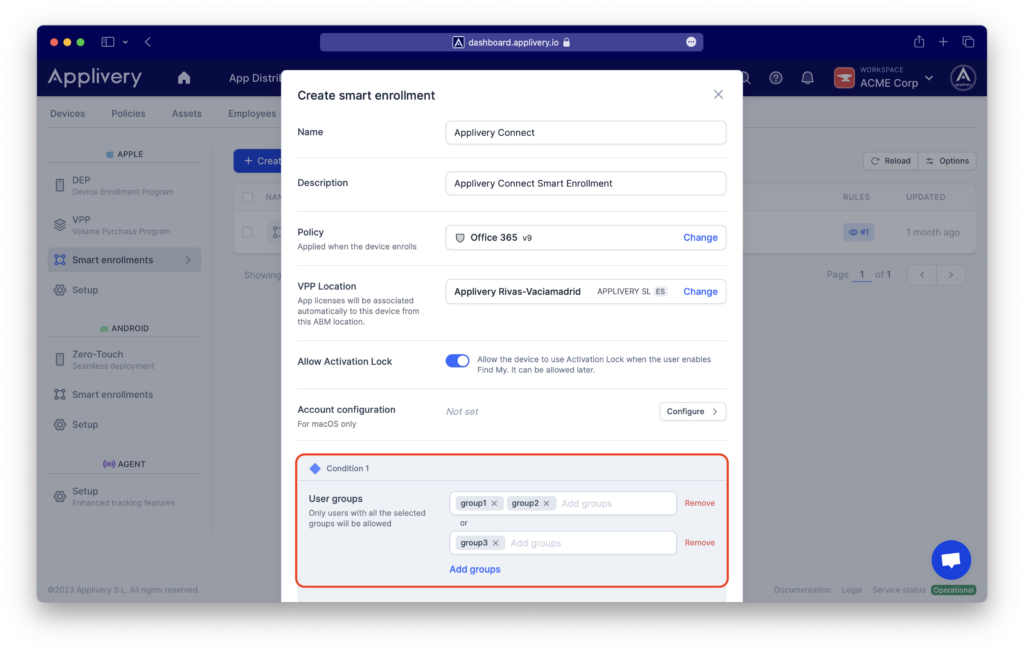
Task: Open the Options button
Action: pyautogui.click(x=947, y=161)
